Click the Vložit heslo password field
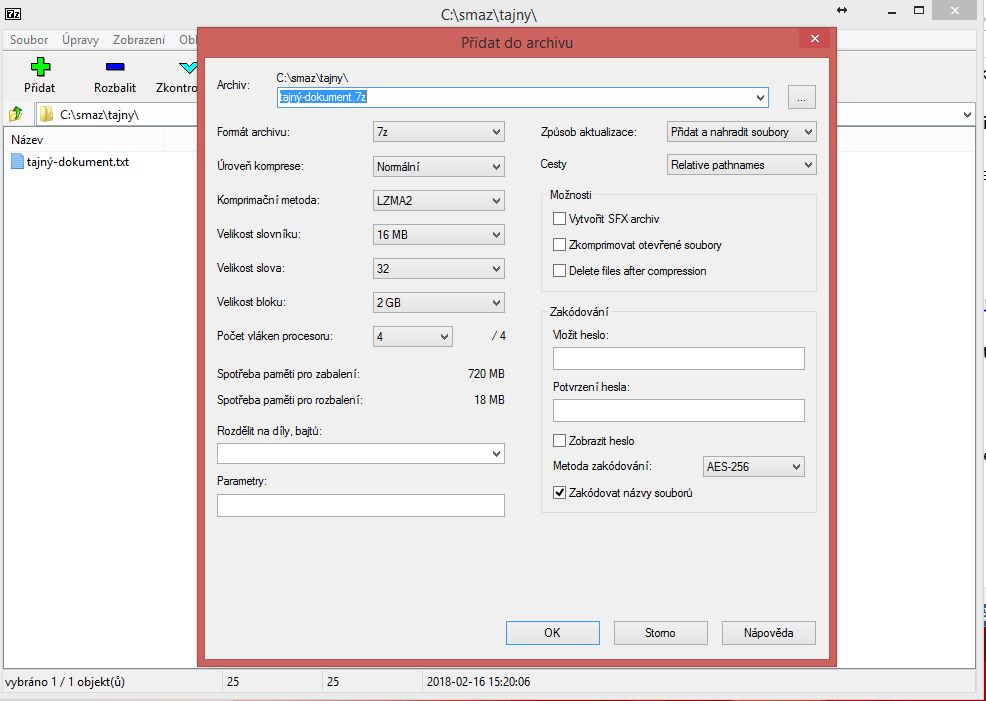 click(x=678, y=359)
